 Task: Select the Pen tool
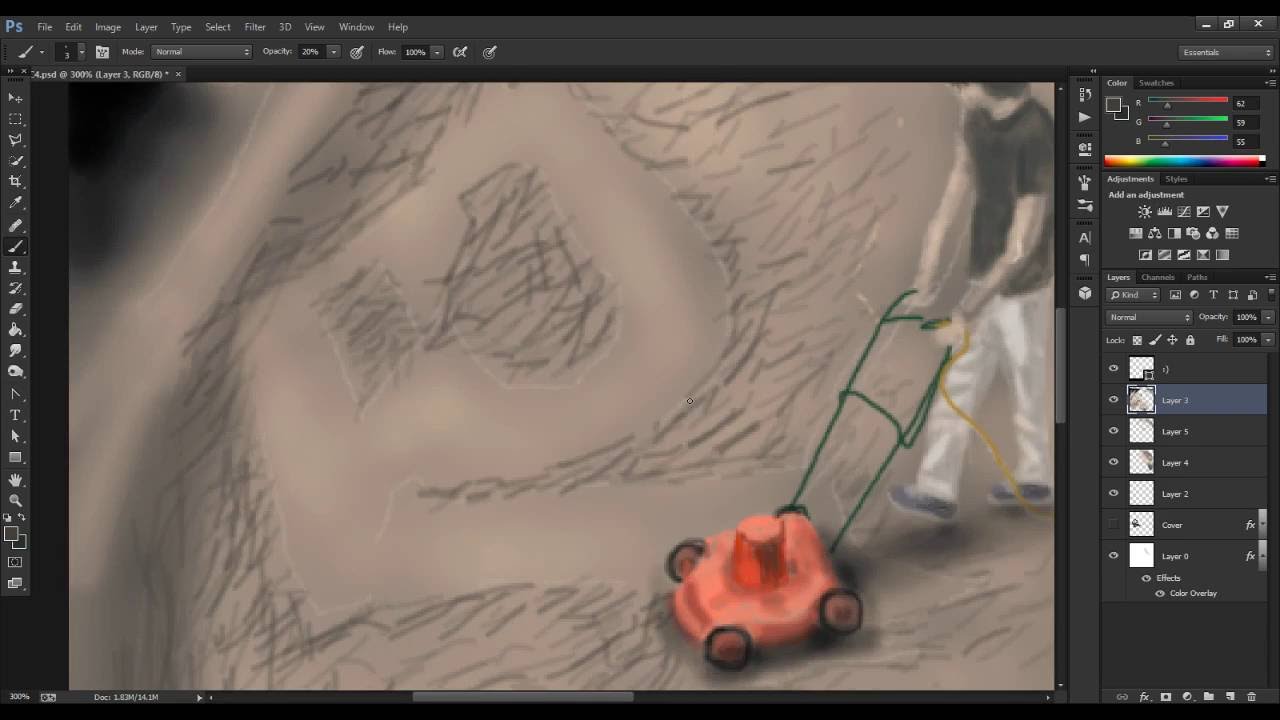[16, 395]
